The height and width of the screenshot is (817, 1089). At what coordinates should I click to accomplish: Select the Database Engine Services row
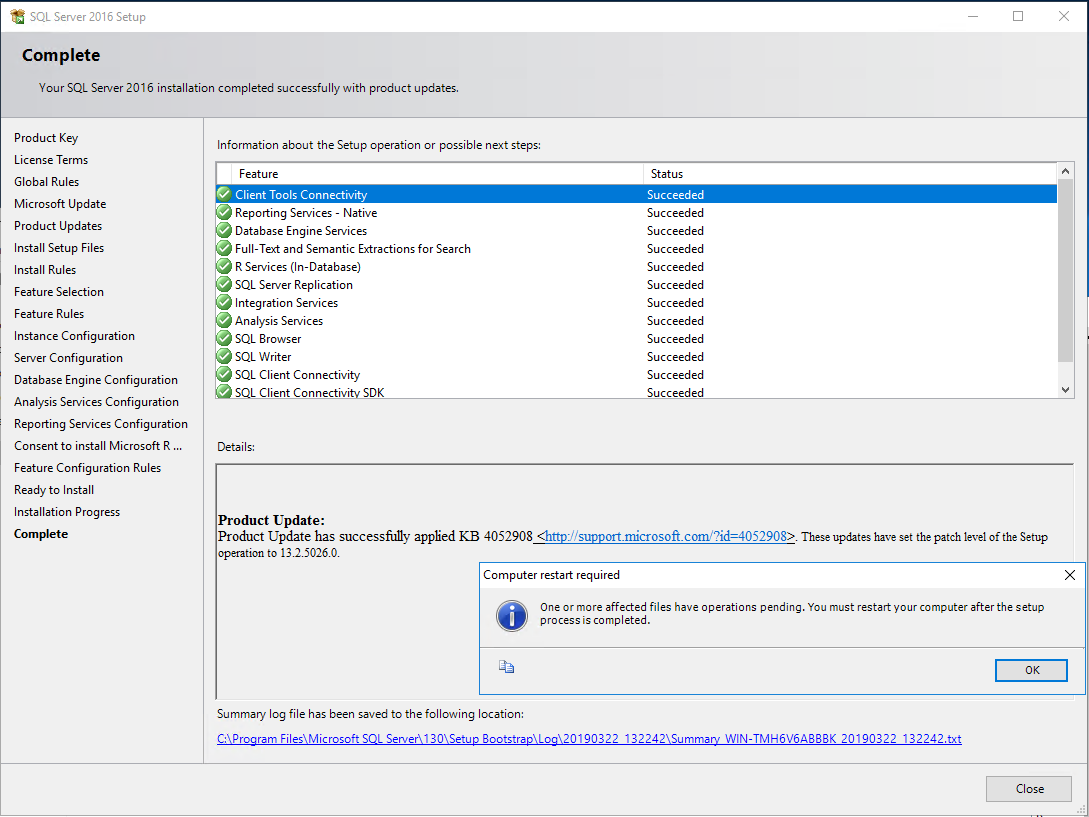[636, 231]
